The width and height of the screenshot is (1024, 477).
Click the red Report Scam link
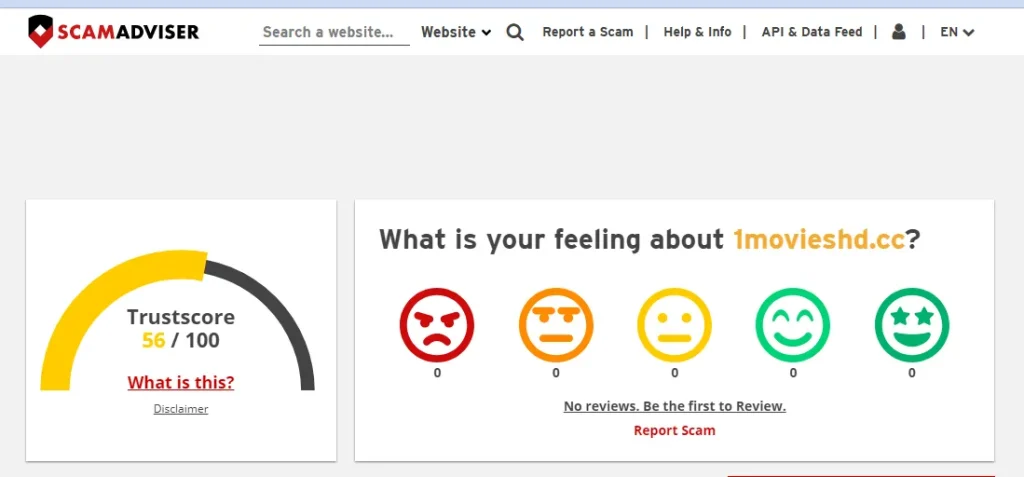[x=675, y=431]
